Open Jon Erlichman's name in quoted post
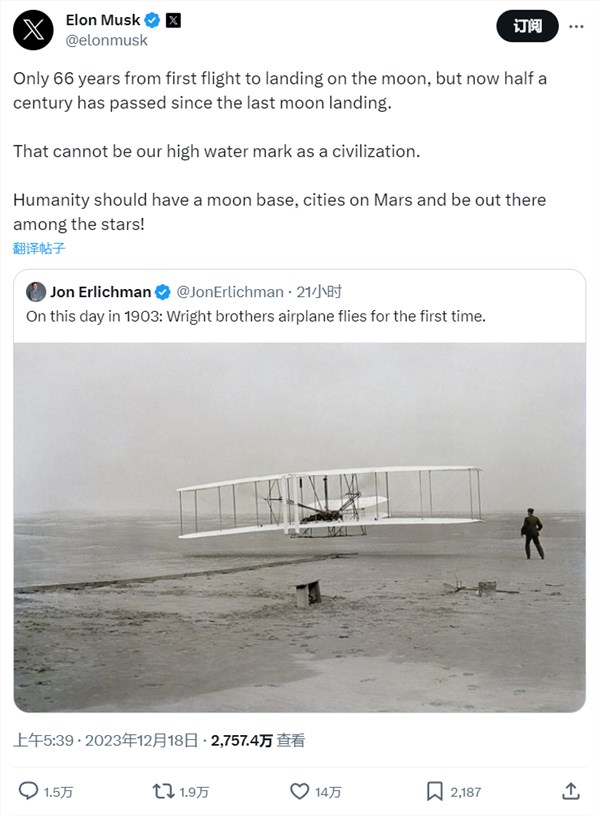600x816 pixels. (100, 292)
